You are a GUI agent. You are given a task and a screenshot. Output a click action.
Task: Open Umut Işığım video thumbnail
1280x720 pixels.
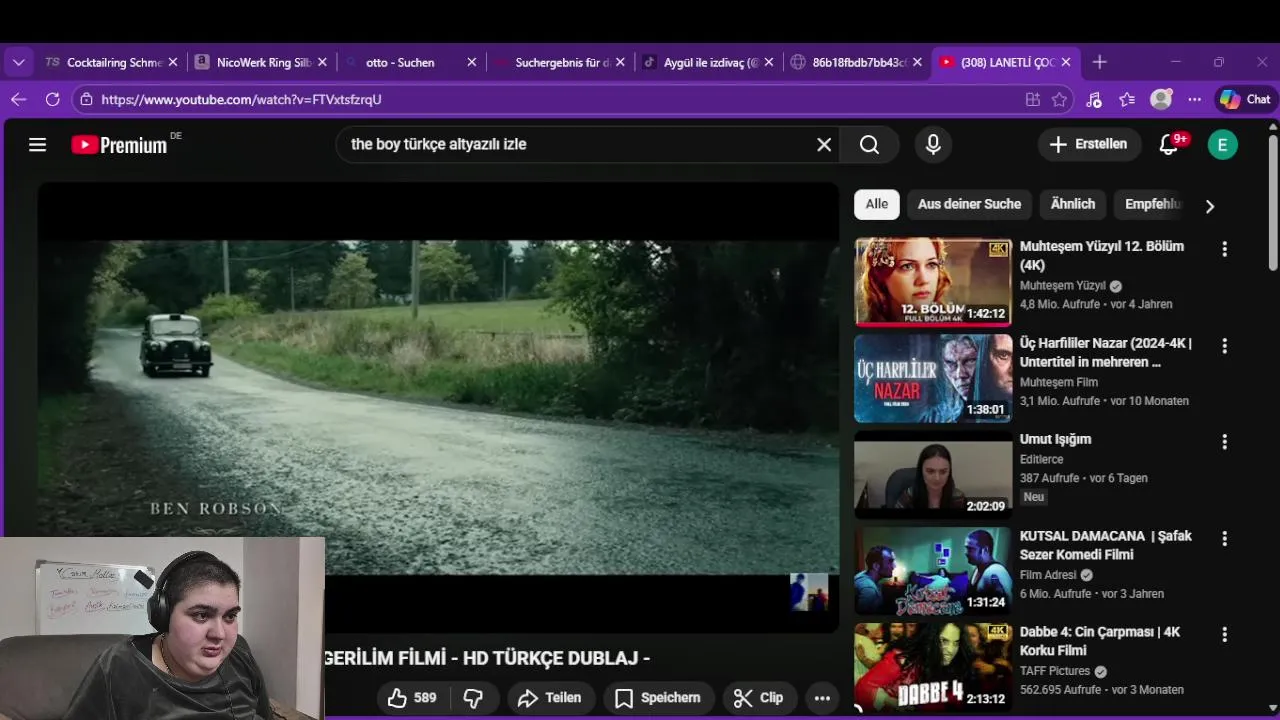pyautogui.click(x=933, y=475)
